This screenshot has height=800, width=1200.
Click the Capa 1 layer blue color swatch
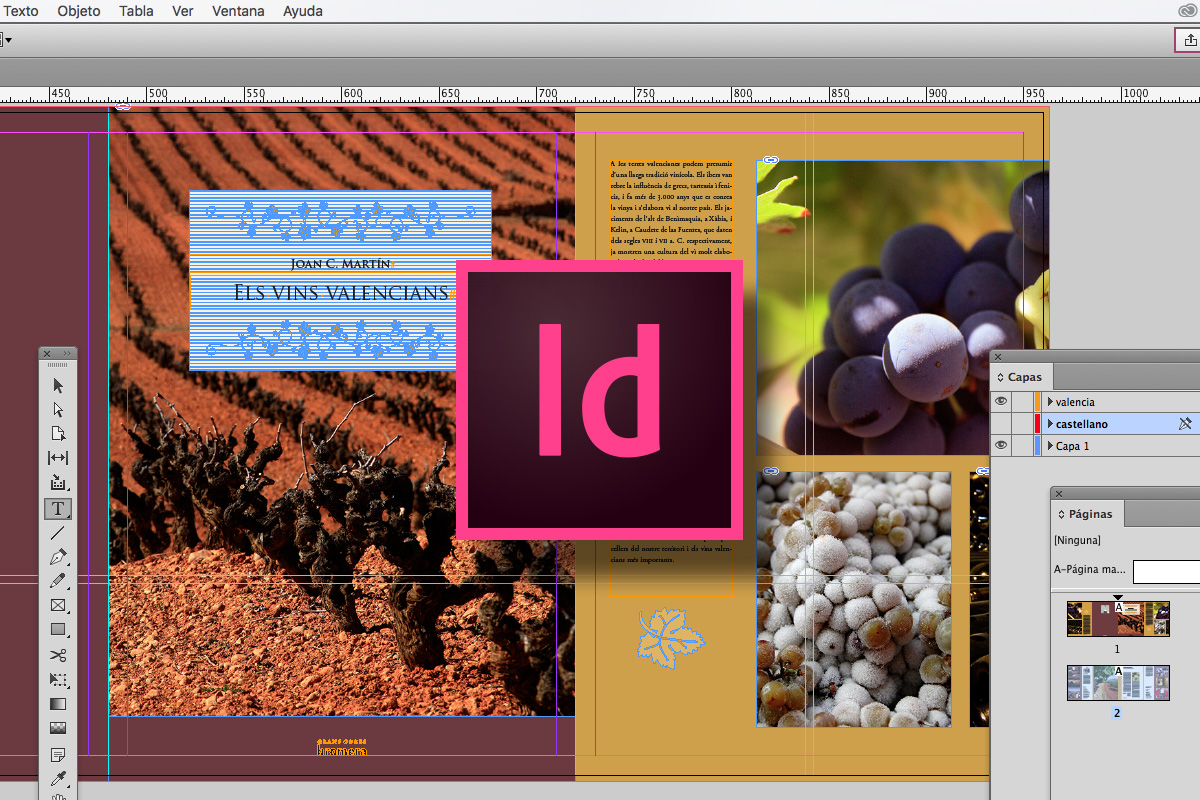tap(1037, 446)
